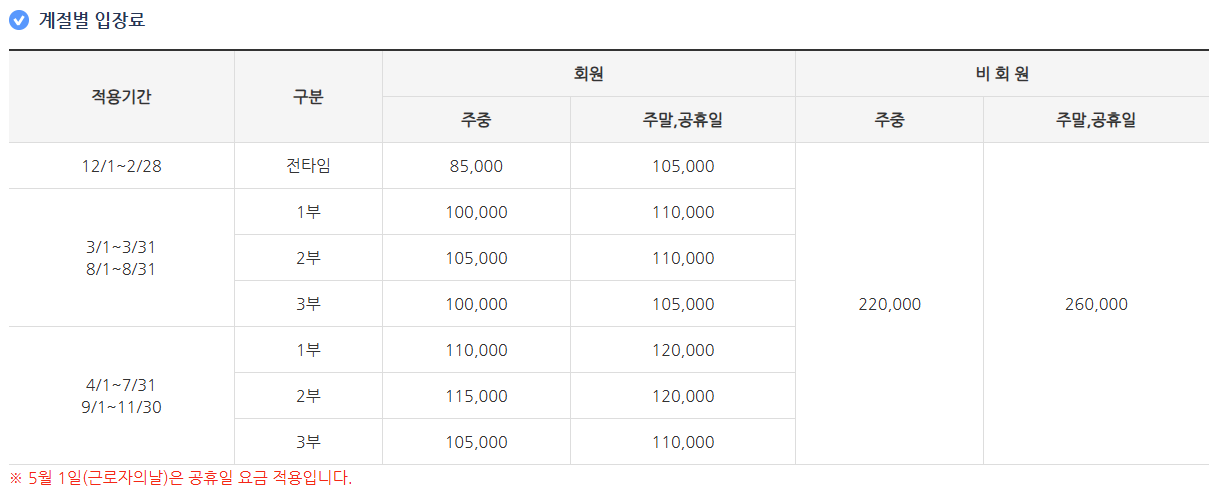Click the 85,000 member weekday fee
This screenshot has height=491, width=1213.
pos(476,166)
